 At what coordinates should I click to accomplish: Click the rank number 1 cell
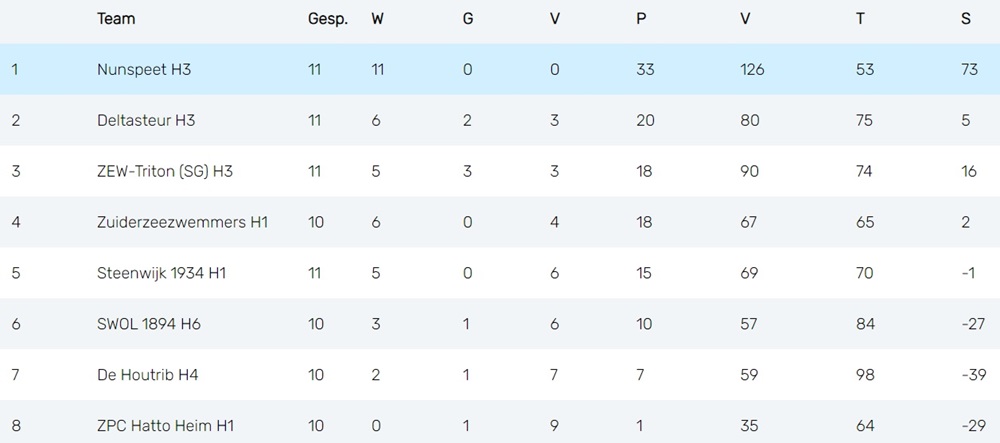pyautogui.click(x=15, y=69)
